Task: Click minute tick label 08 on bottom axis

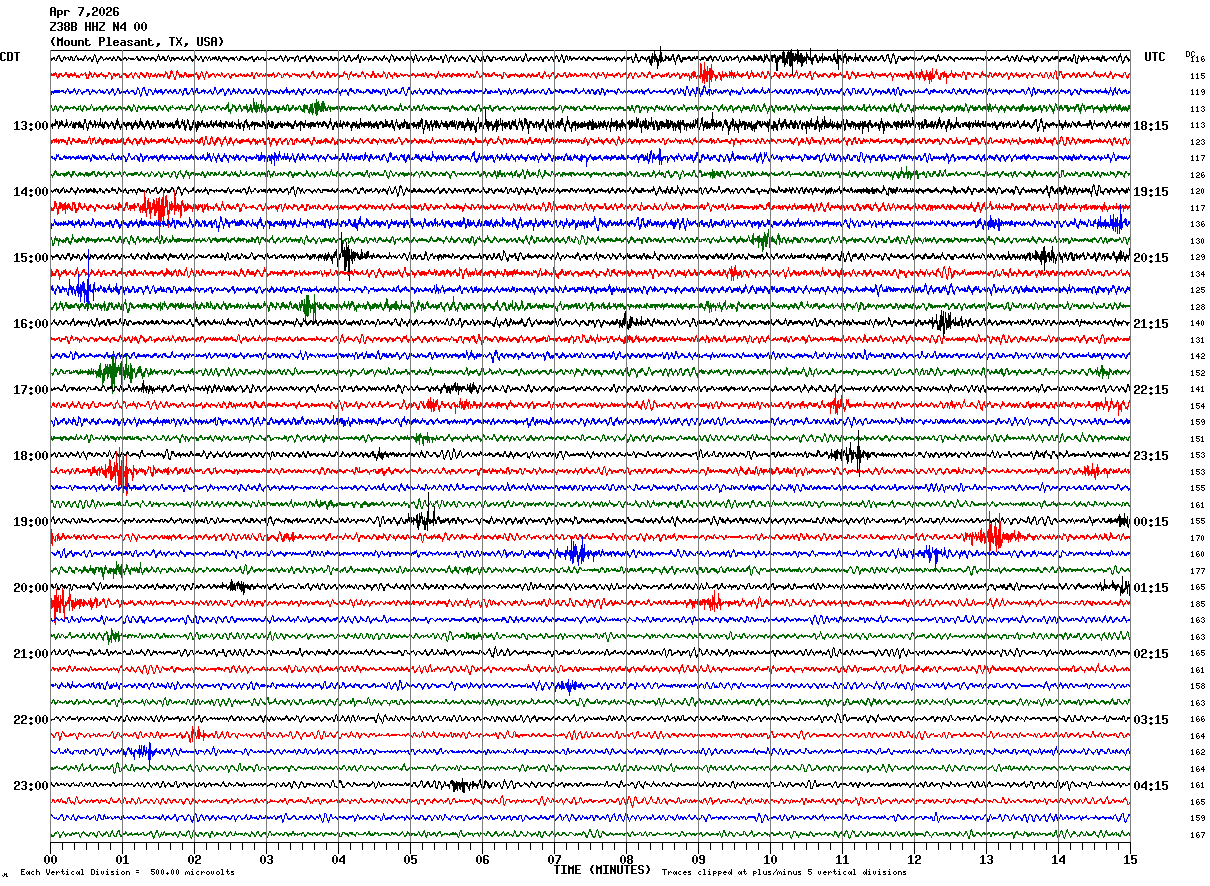Action: tap(626, 859)
